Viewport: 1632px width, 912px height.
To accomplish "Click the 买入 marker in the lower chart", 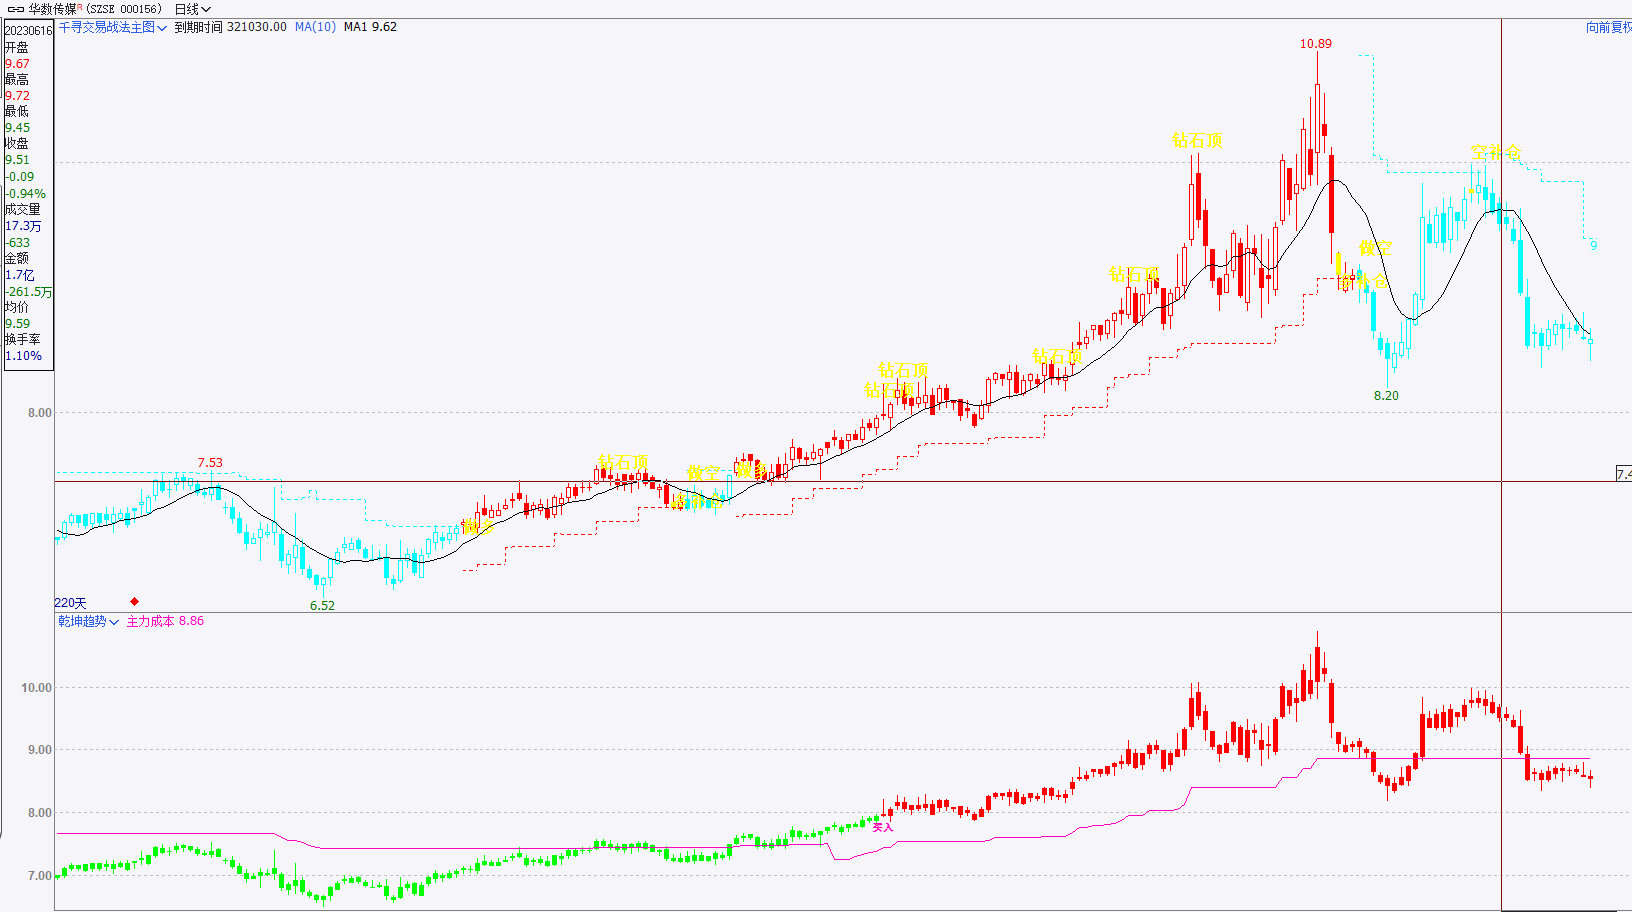I will pos(882,827).
